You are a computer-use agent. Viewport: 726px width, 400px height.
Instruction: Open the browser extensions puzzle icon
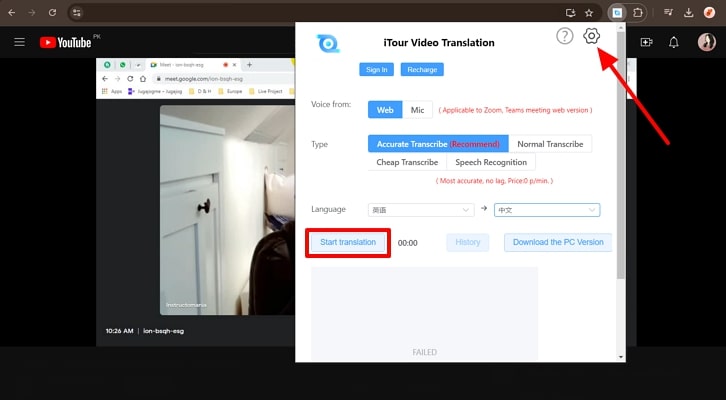coord(638,13)
